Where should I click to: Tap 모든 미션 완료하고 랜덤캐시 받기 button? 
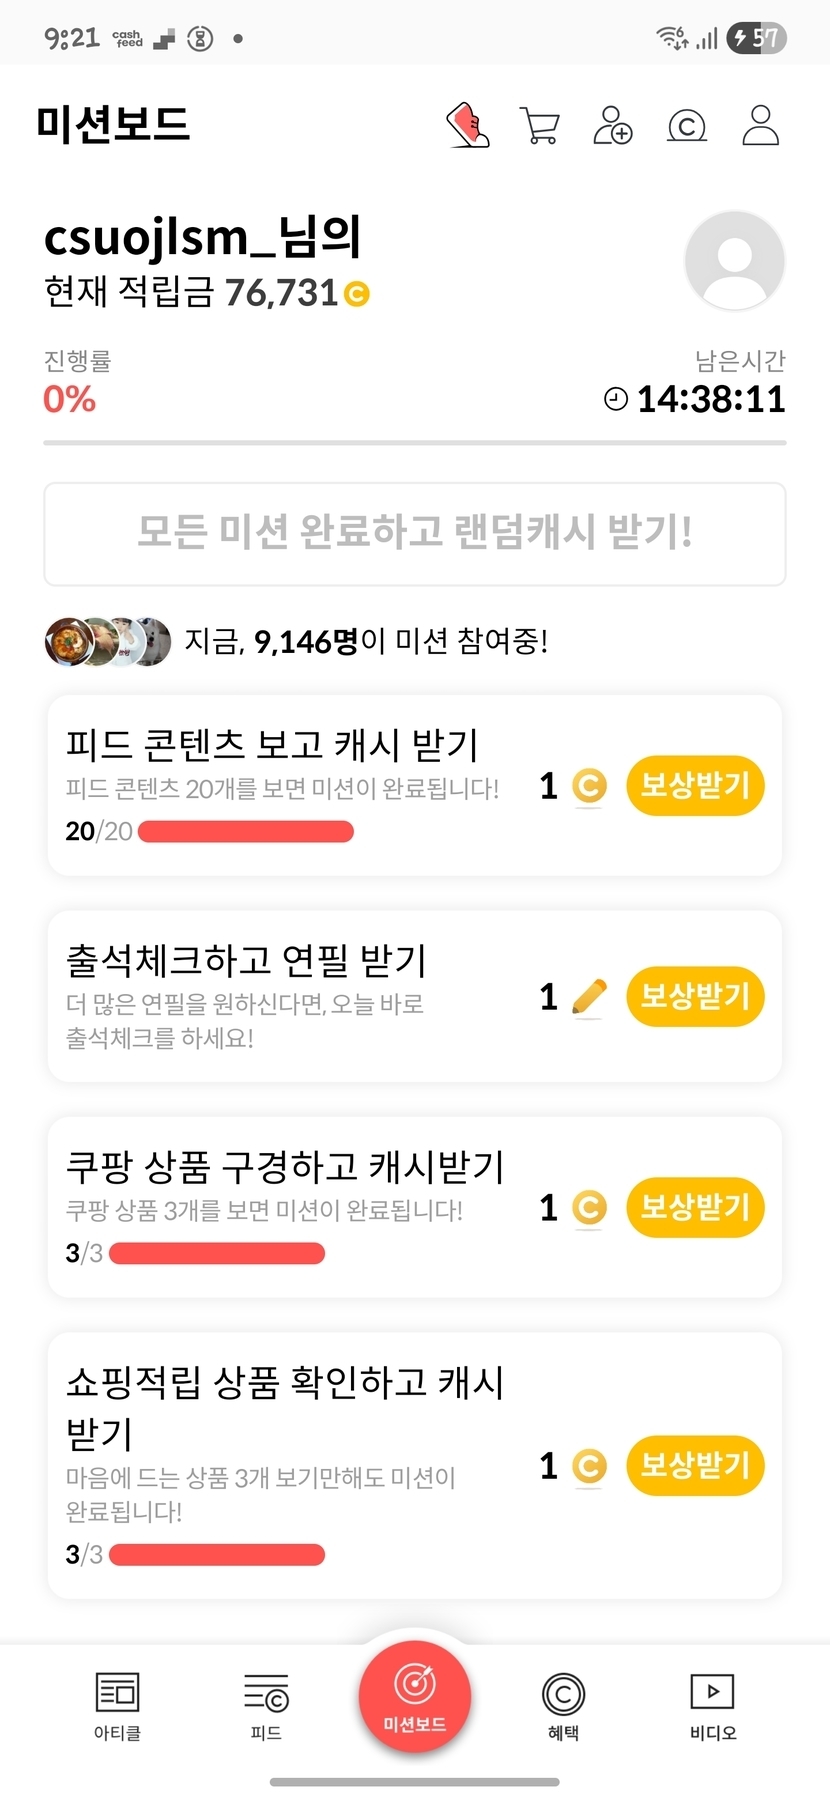pos(415,533)
